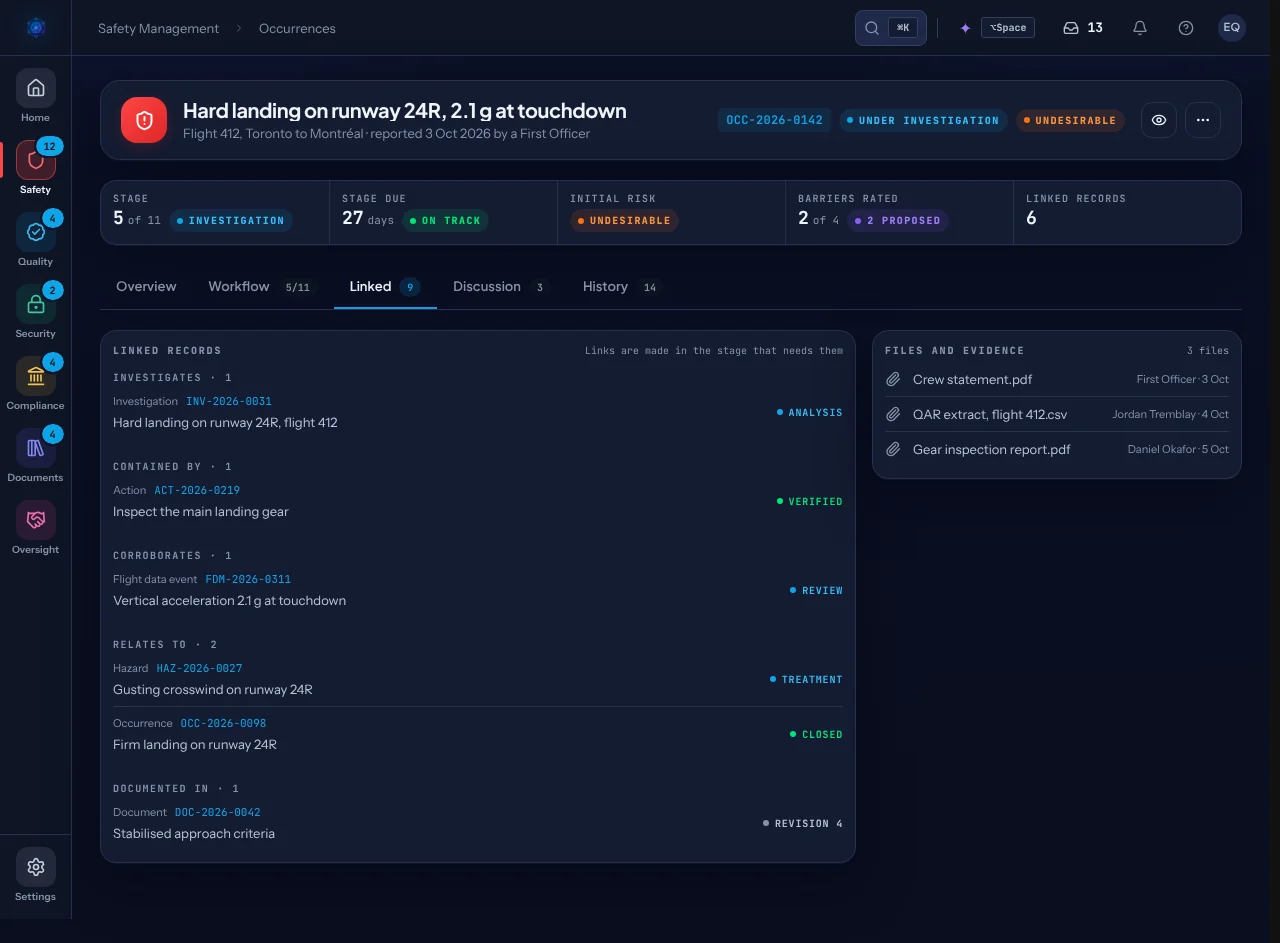The image size is (1280, 943).
Task: Open the Quality module icon
Action: [35, 232]
